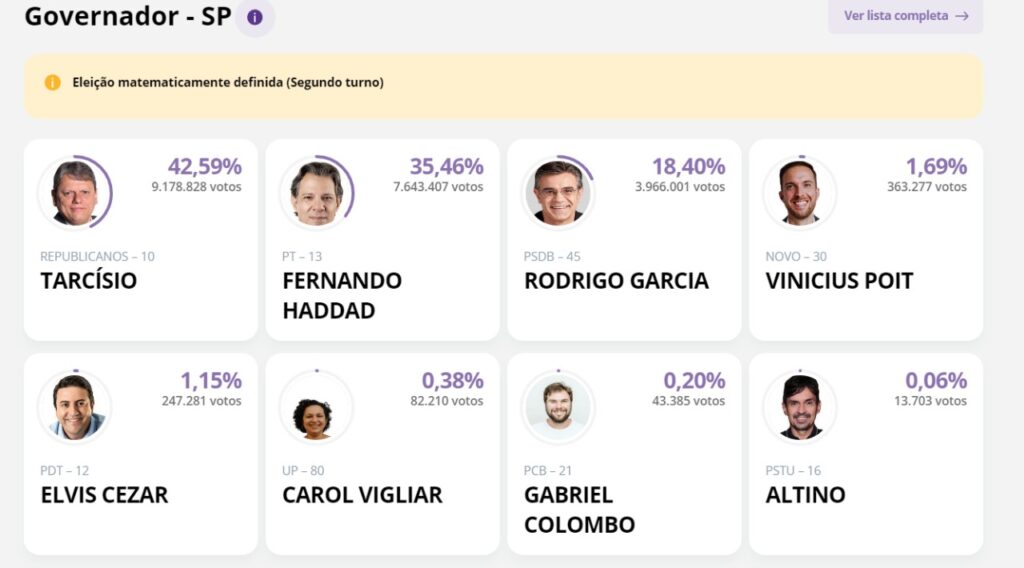Select Altino's portrait
1024x568 pixels.
[800, 406]
